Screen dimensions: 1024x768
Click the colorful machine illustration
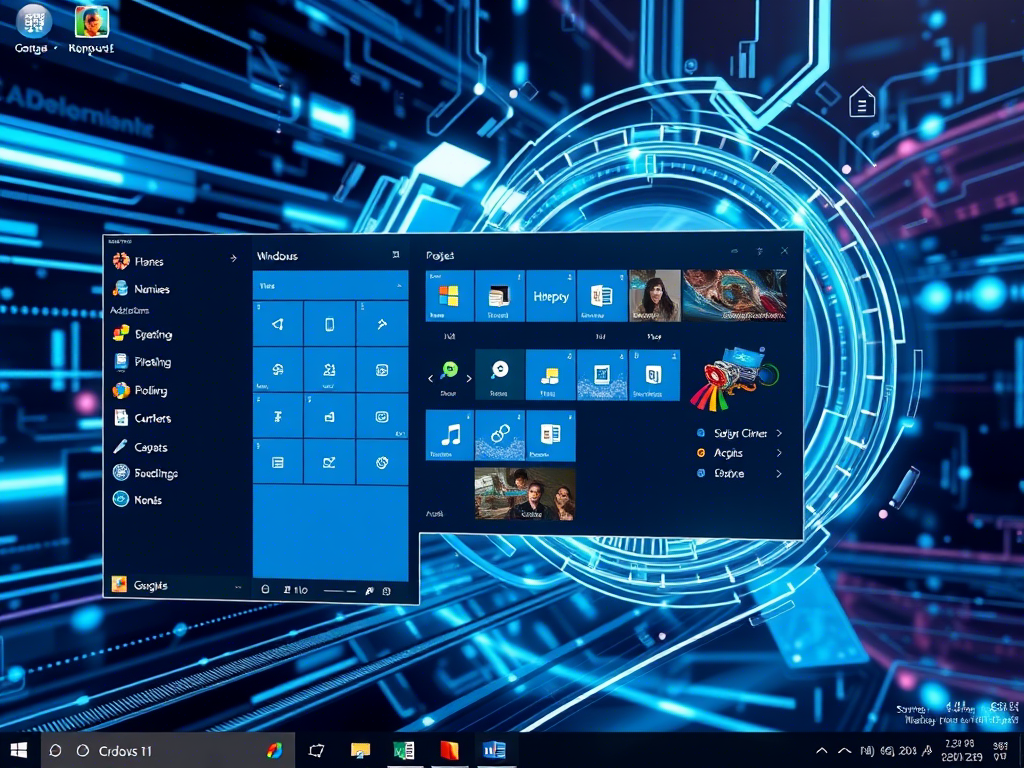point(735,378)
